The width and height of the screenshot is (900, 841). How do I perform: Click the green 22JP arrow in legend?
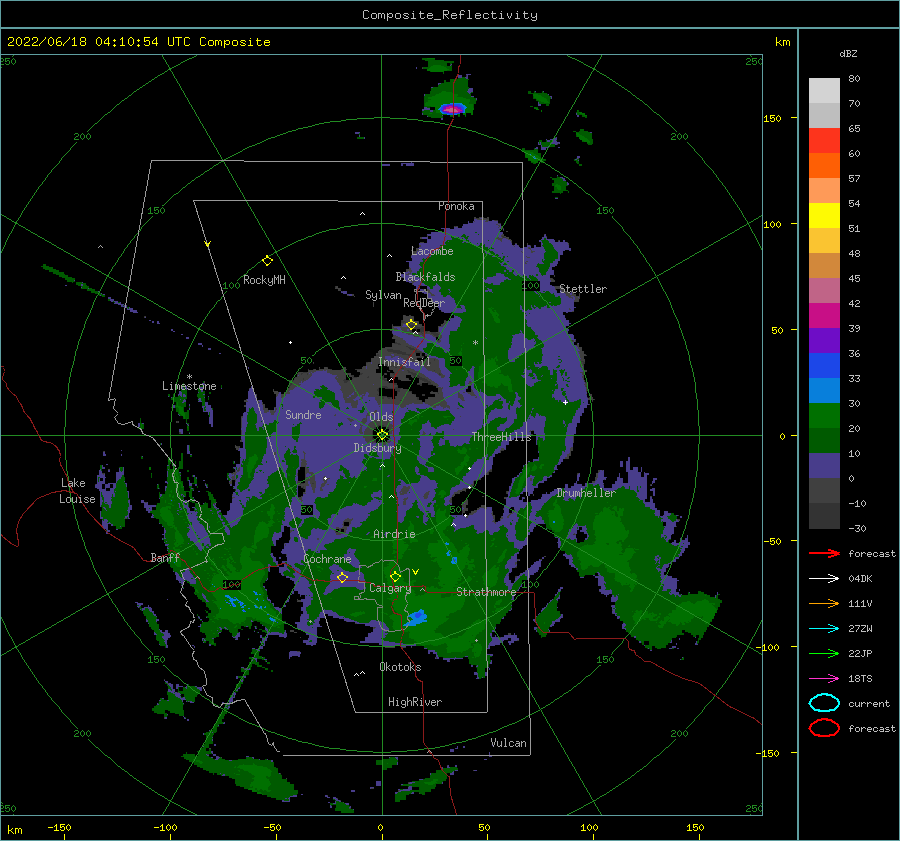[824, 653]
